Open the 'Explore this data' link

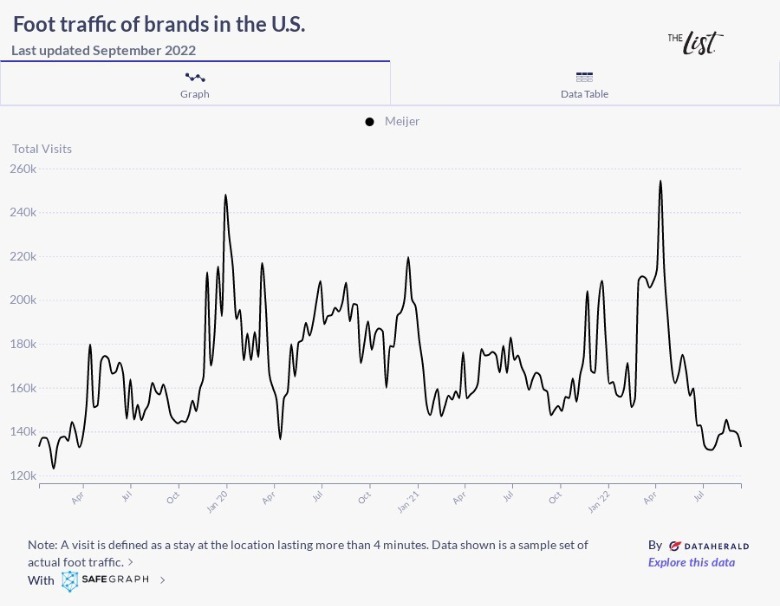pyautogui.click(x=691, y=562)
